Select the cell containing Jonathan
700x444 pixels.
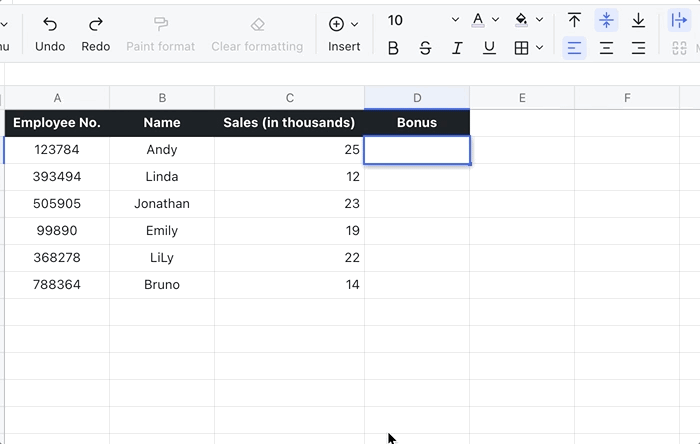162,204
